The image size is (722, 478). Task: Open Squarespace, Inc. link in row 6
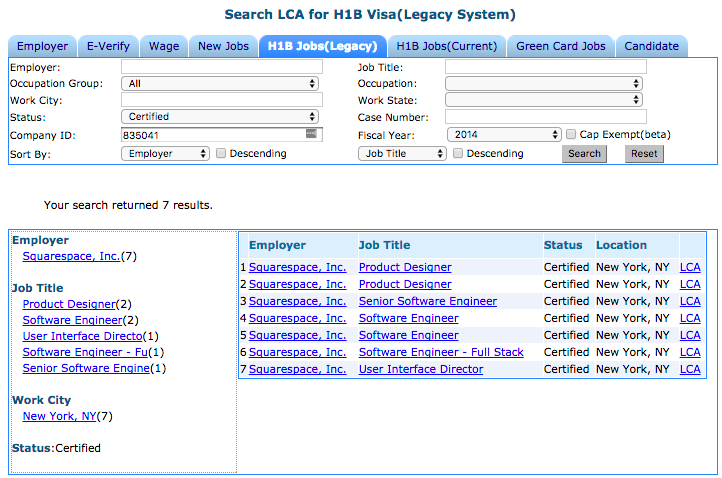pyautogui.click(x=297, y=352)
